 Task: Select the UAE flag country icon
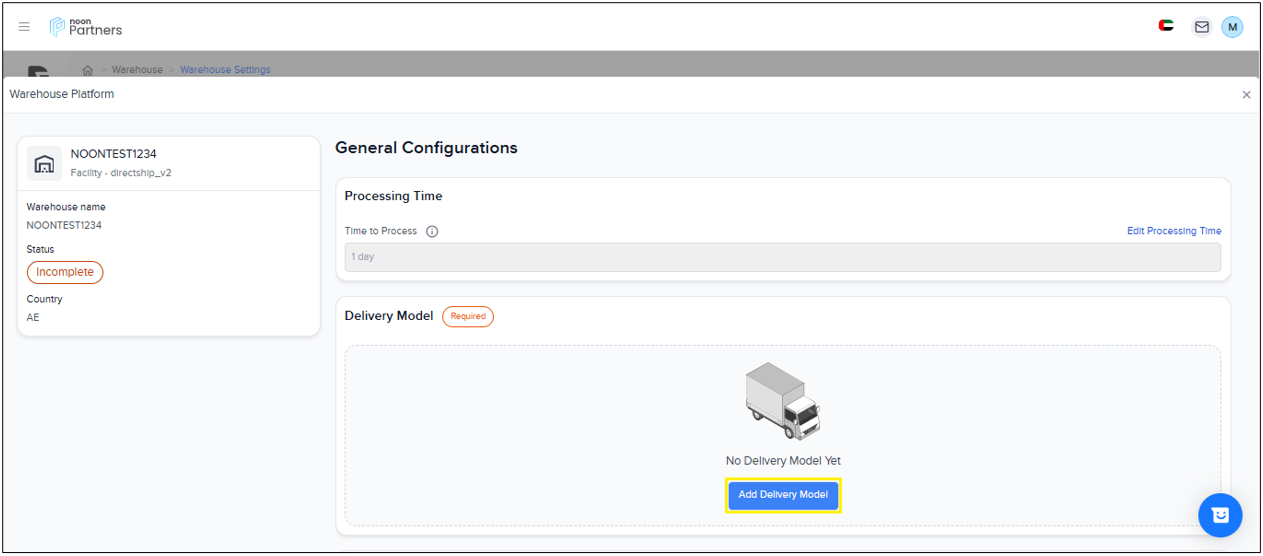click(x=1166, y=27)
